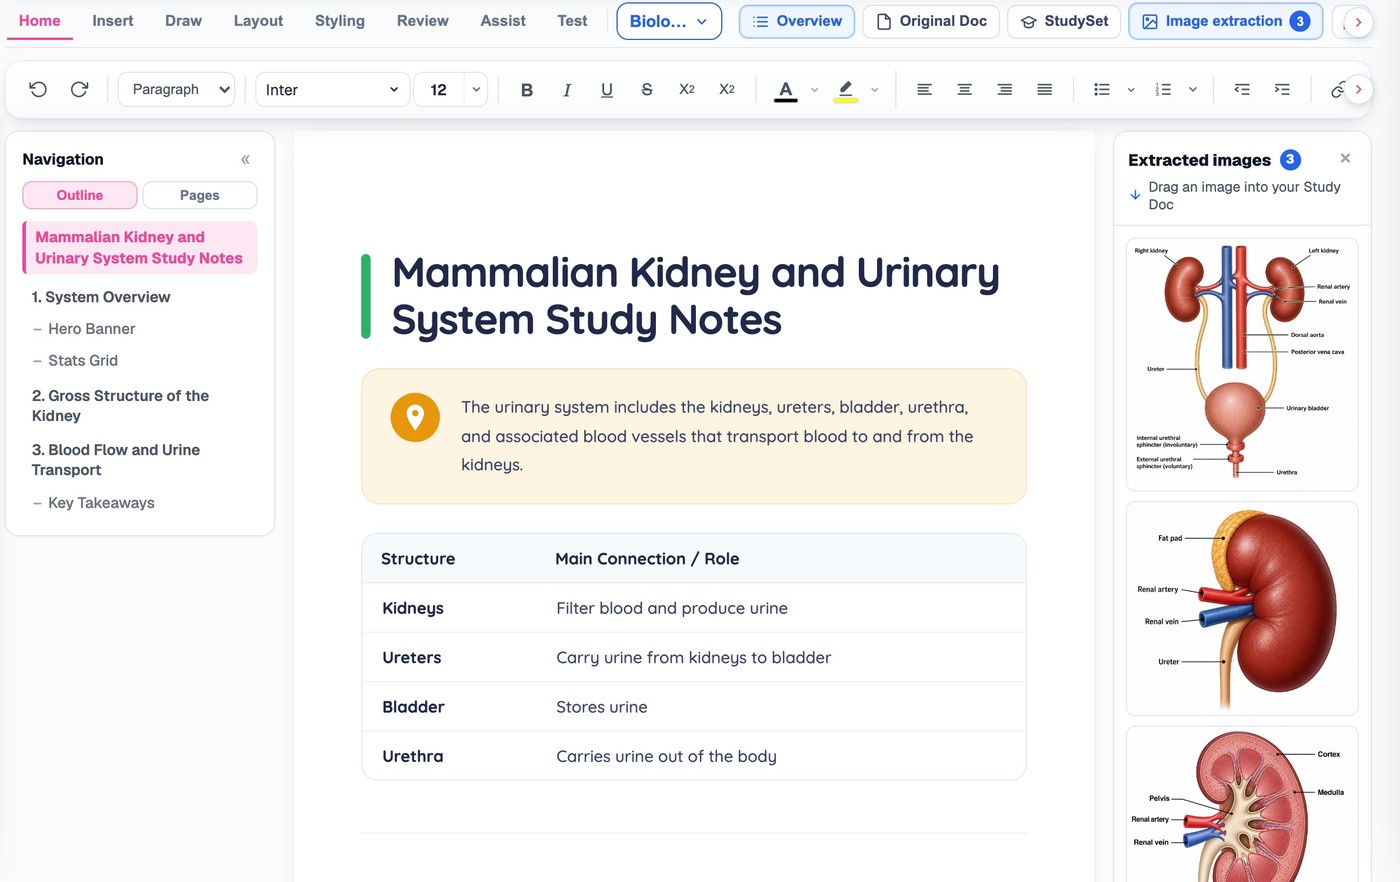Open the Original Doc view

tap(931, 21)
